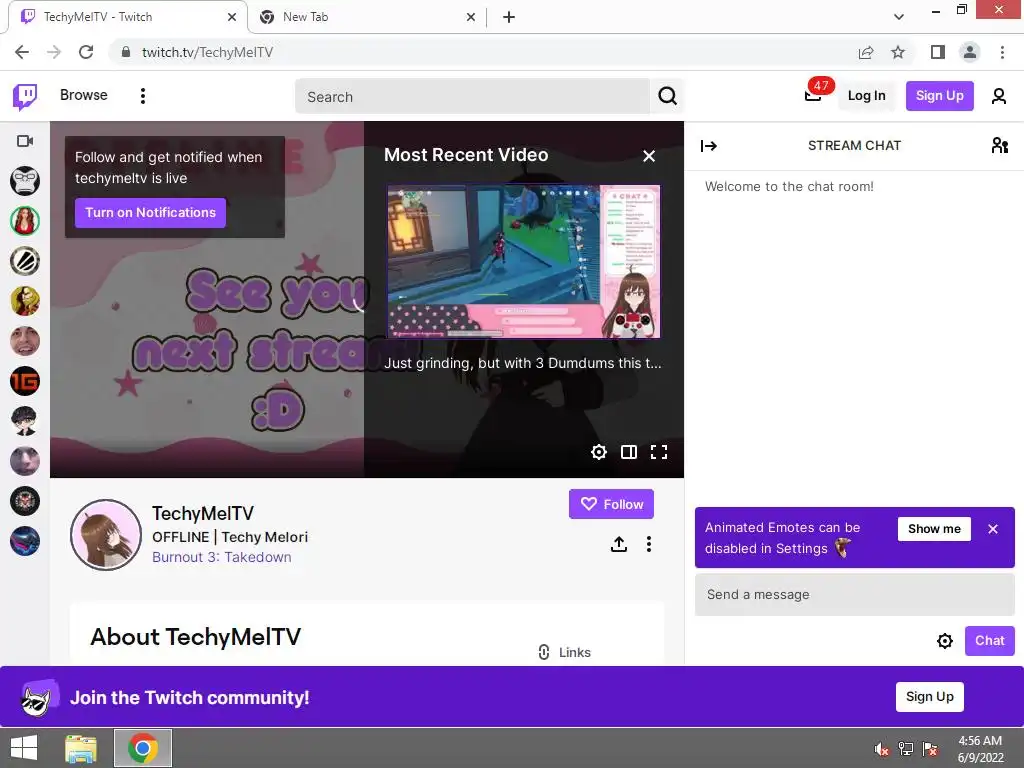
Task: Open Chrome profile avatar
Action: tap(970, 52)
